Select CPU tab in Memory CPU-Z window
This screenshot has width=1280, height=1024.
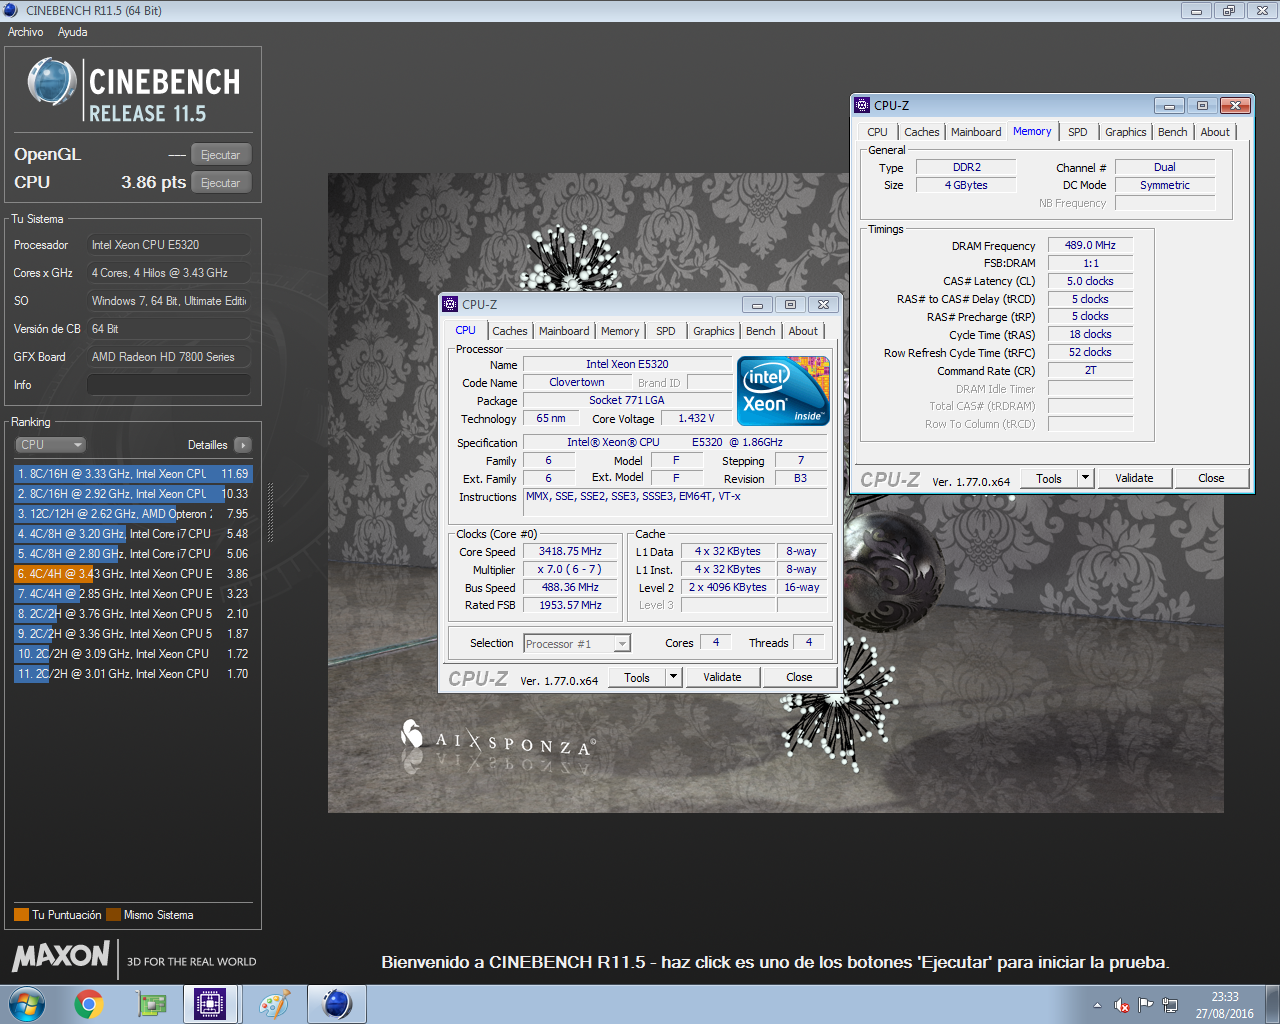[878, 132]
